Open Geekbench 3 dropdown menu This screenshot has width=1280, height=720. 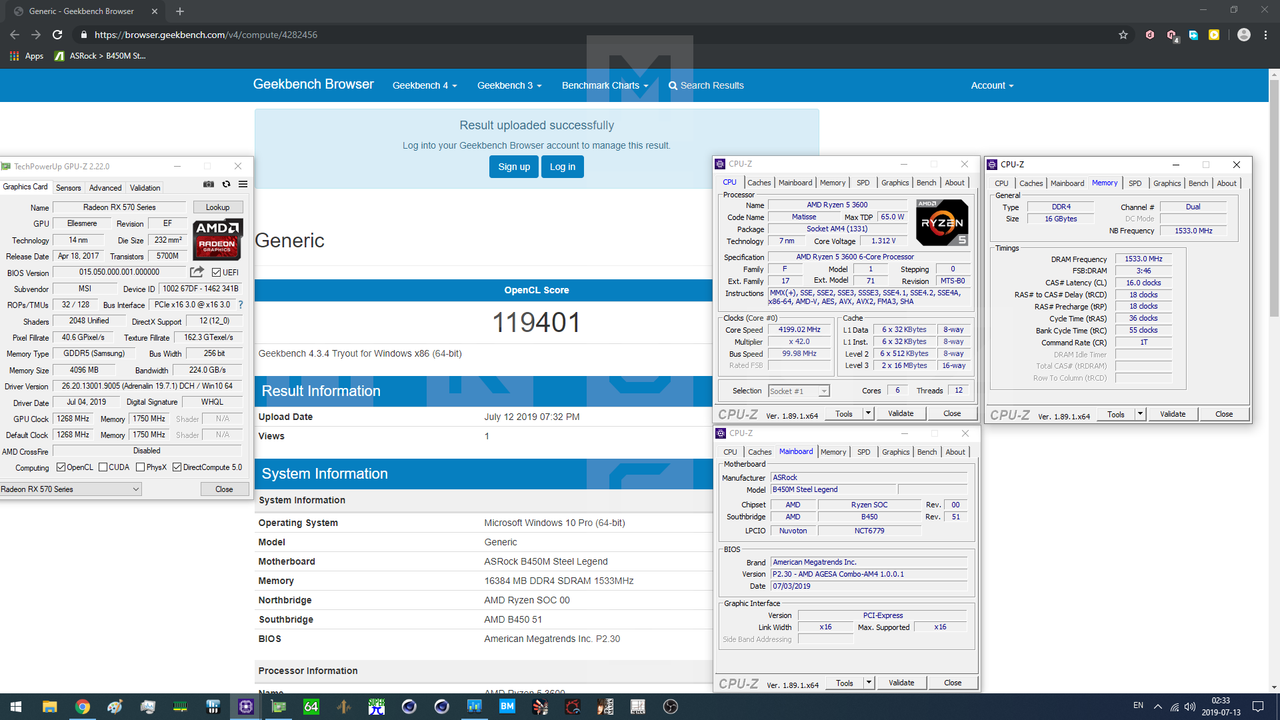pyautogui.click(x=509, y=86)
